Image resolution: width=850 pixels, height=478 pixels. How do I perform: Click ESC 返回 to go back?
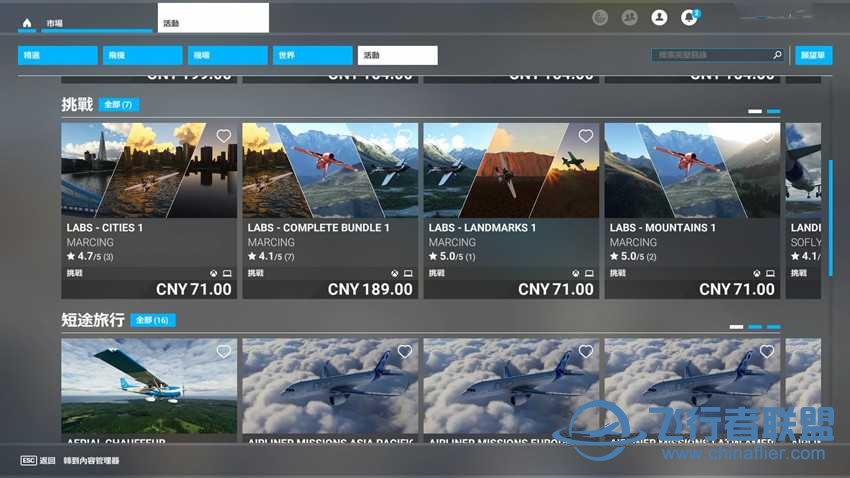38,460
